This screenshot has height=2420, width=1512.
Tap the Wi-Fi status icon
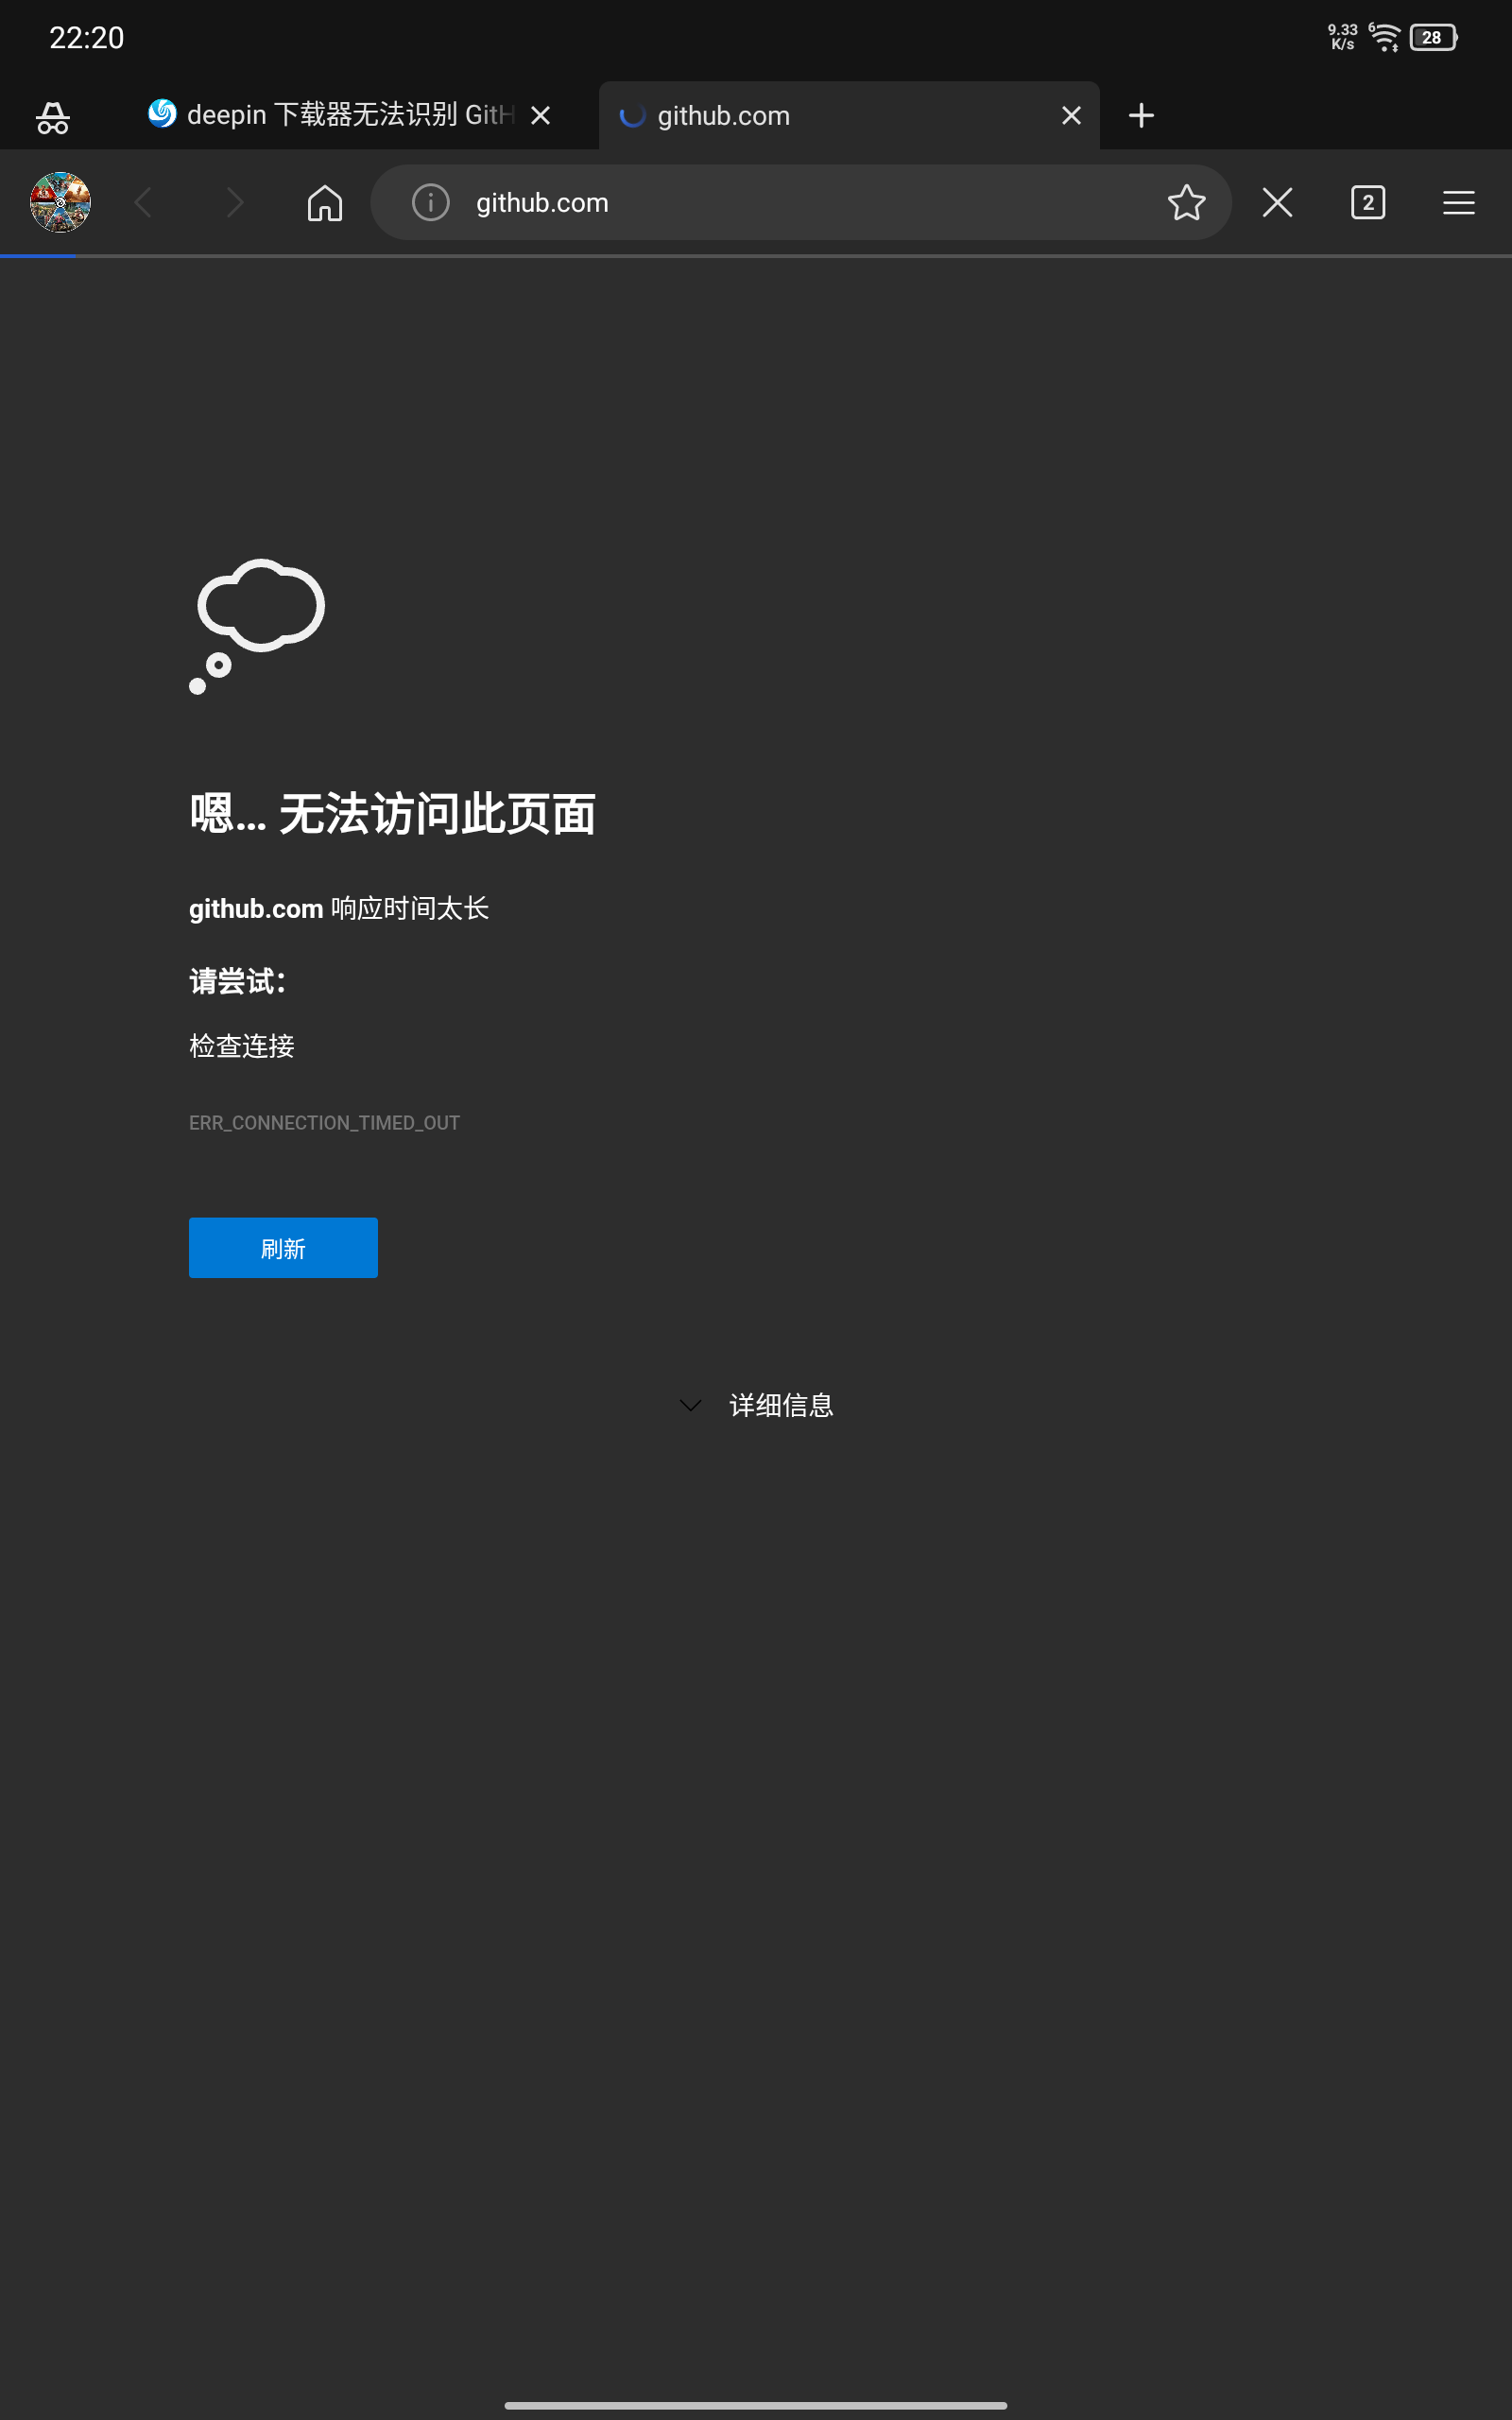1384,38
